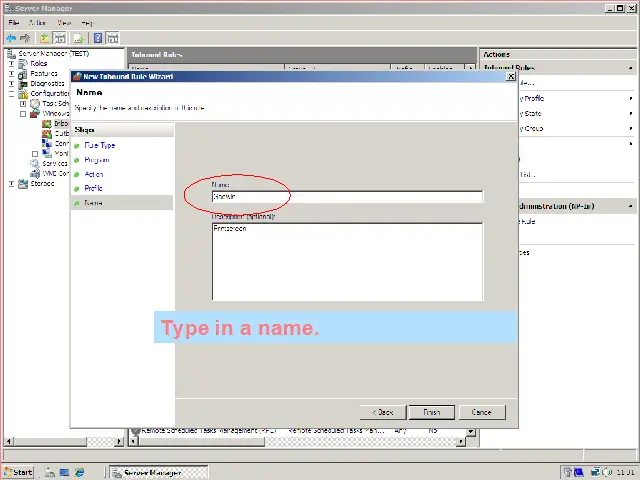This screenshot has width=640, height=480.
Task: Expand the Roles tree node
Action: pyautogui.click(x=12, y=64)
